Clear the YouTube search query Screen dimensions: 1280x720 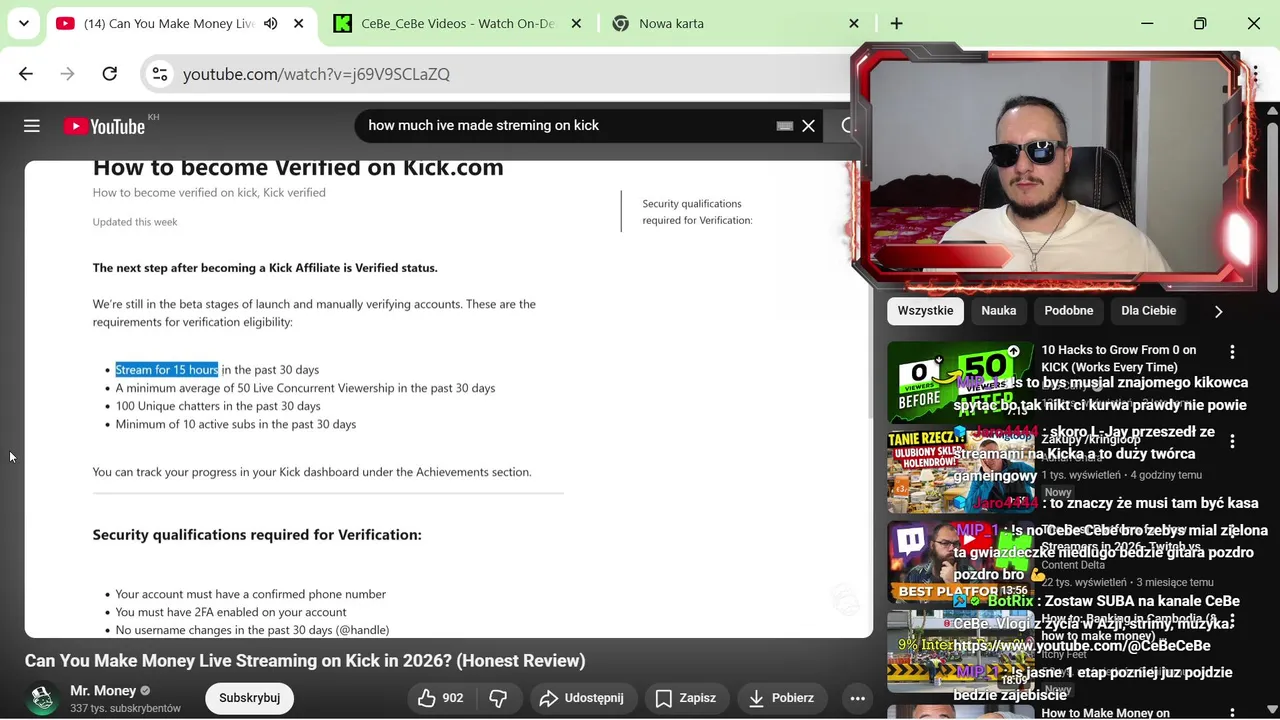click(808, 126)
